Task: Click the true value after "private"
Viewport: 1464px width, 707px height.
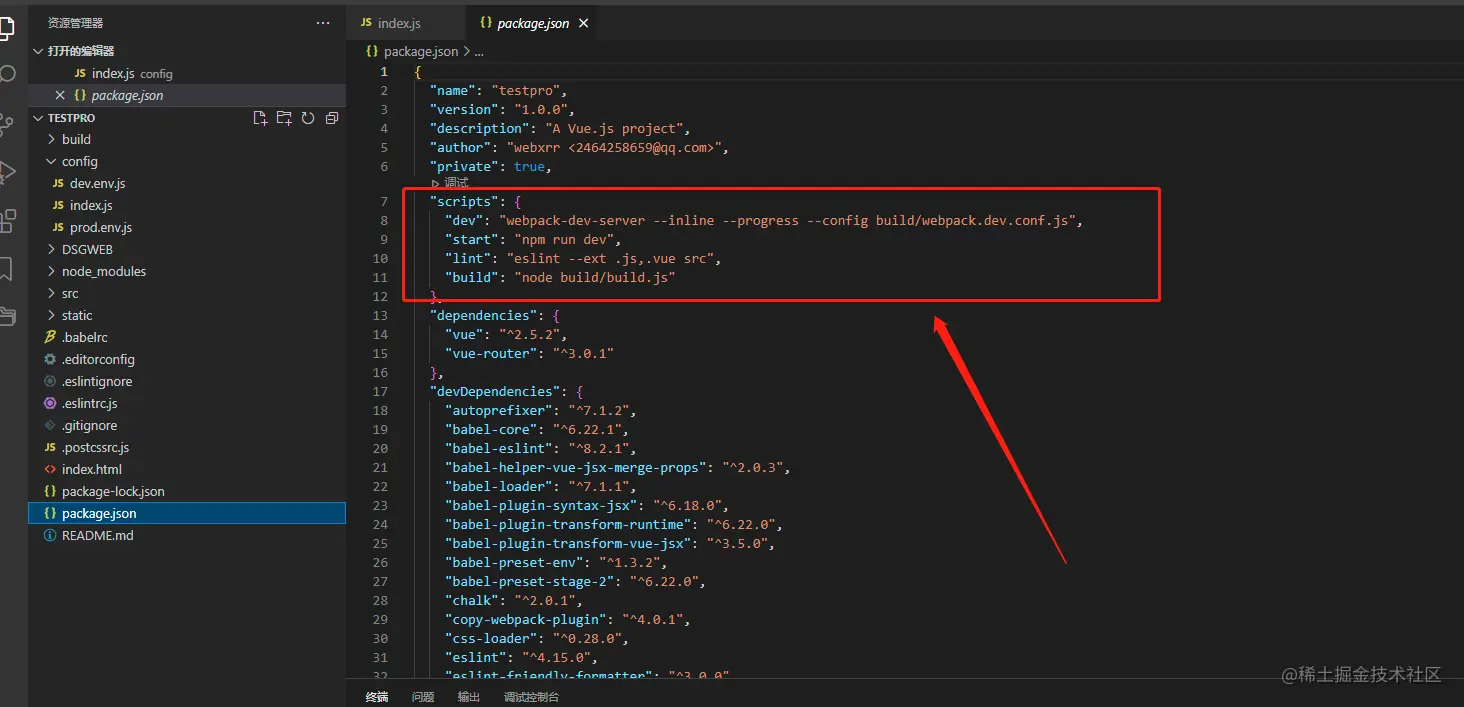Action: pos(529,167)
